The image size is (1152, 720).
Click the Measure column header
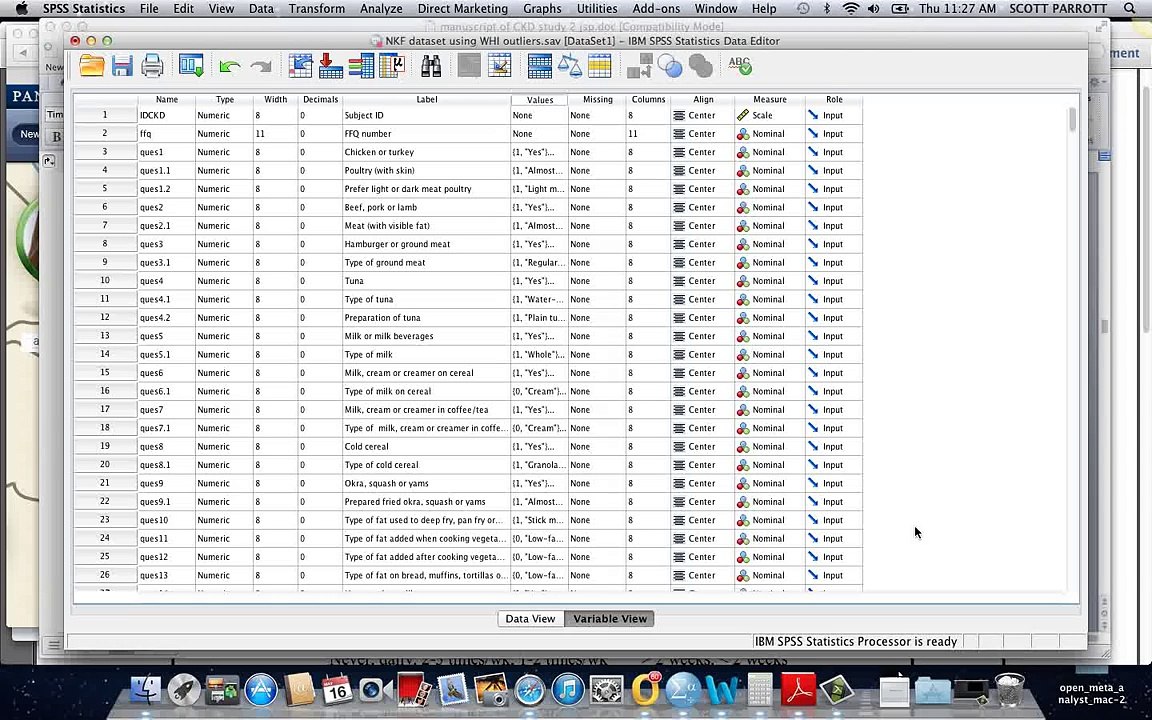(x=770, y=99)
